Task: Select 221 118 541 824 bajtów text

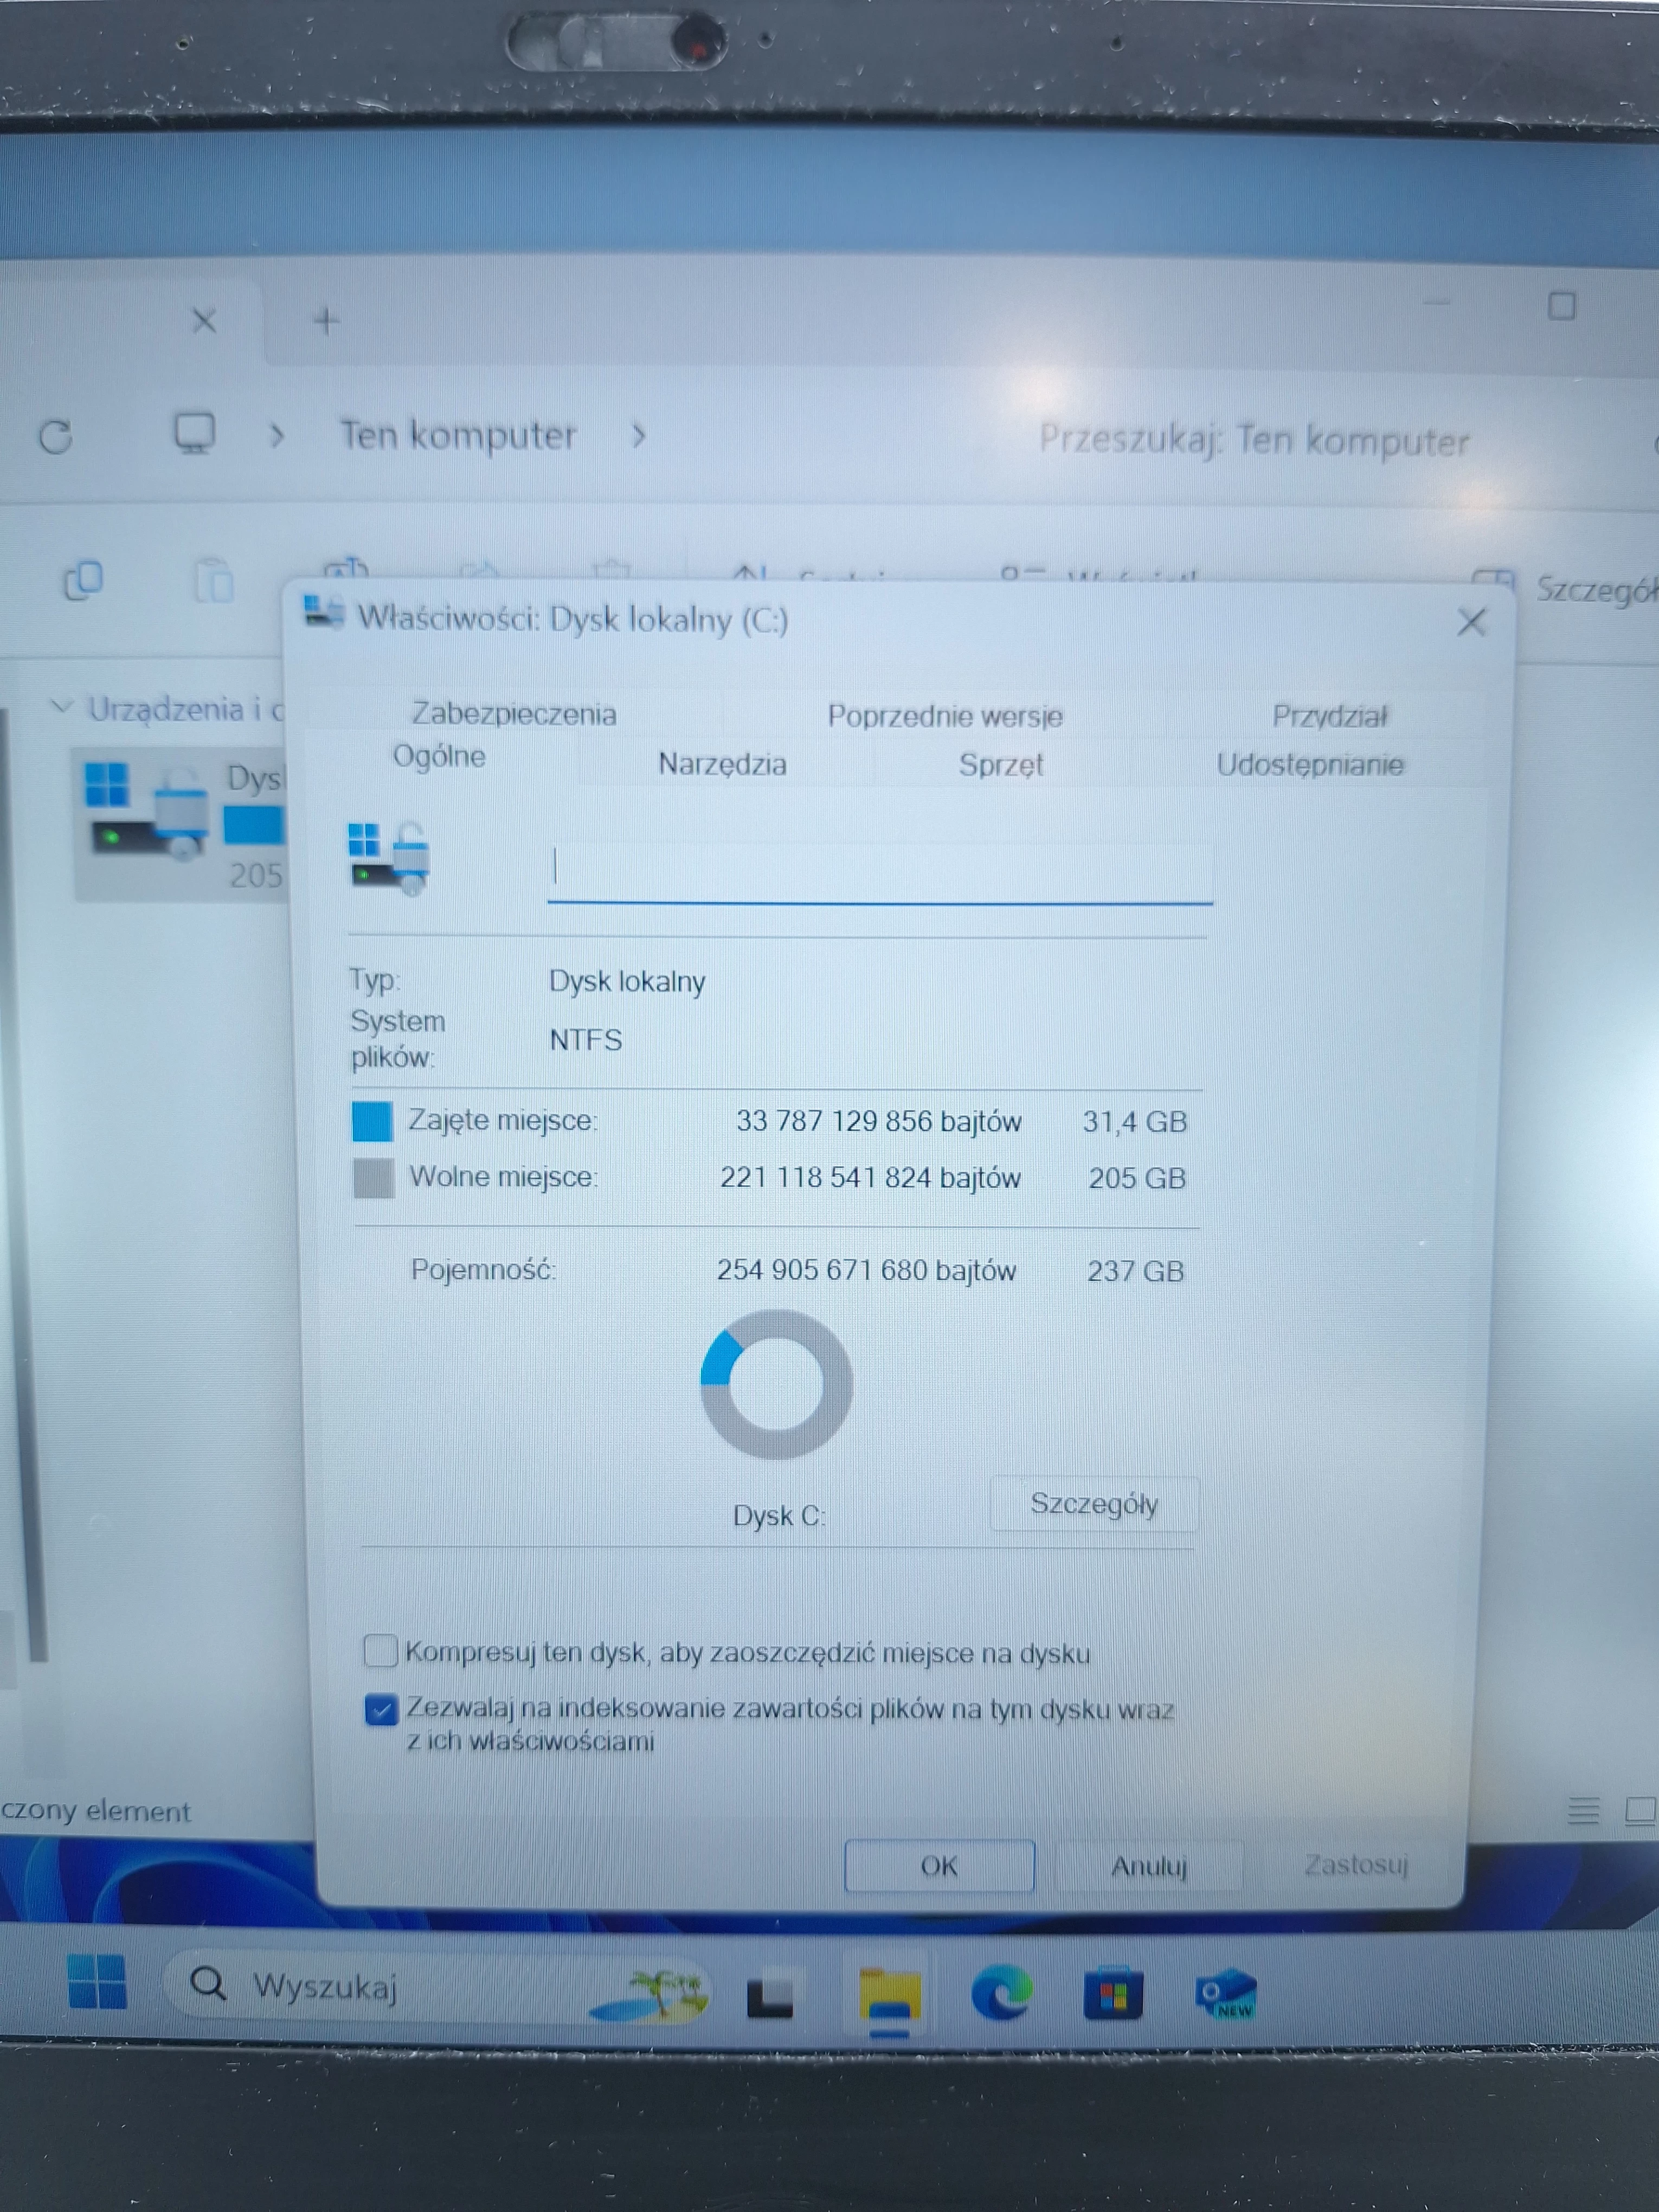Action: pyautogui.click(x=870, y=1177)
